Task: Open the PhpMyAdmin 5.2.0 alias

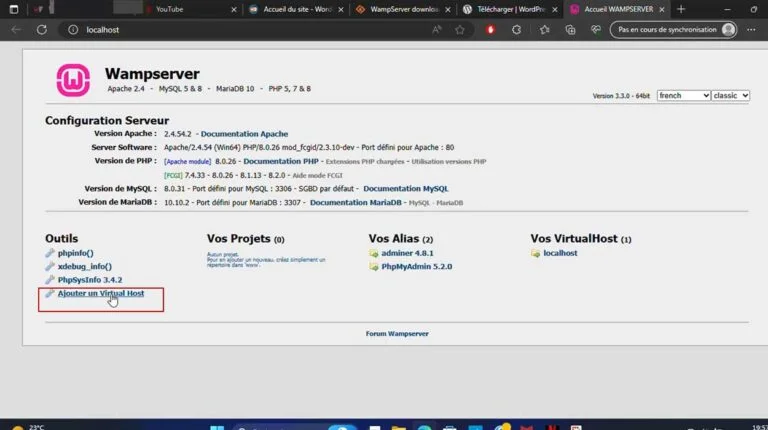Action: [417, 266]
